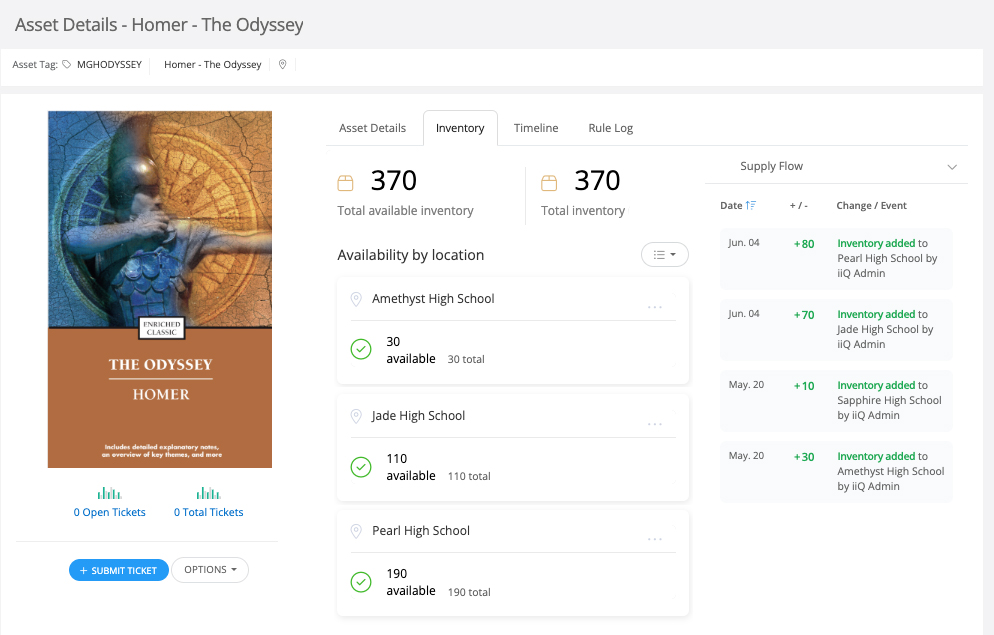Click the asset tag icon beside MGHODYSSEY

pyautogui.click(x=67, y=65)
